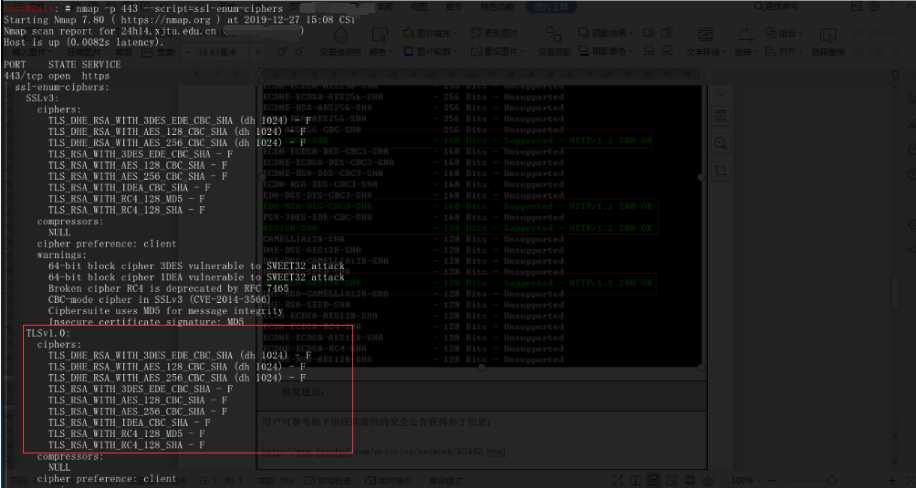Click 'Ciphersuite uses MD5 for message integrity'
This screenshot has height=488, width=916.
165,311
